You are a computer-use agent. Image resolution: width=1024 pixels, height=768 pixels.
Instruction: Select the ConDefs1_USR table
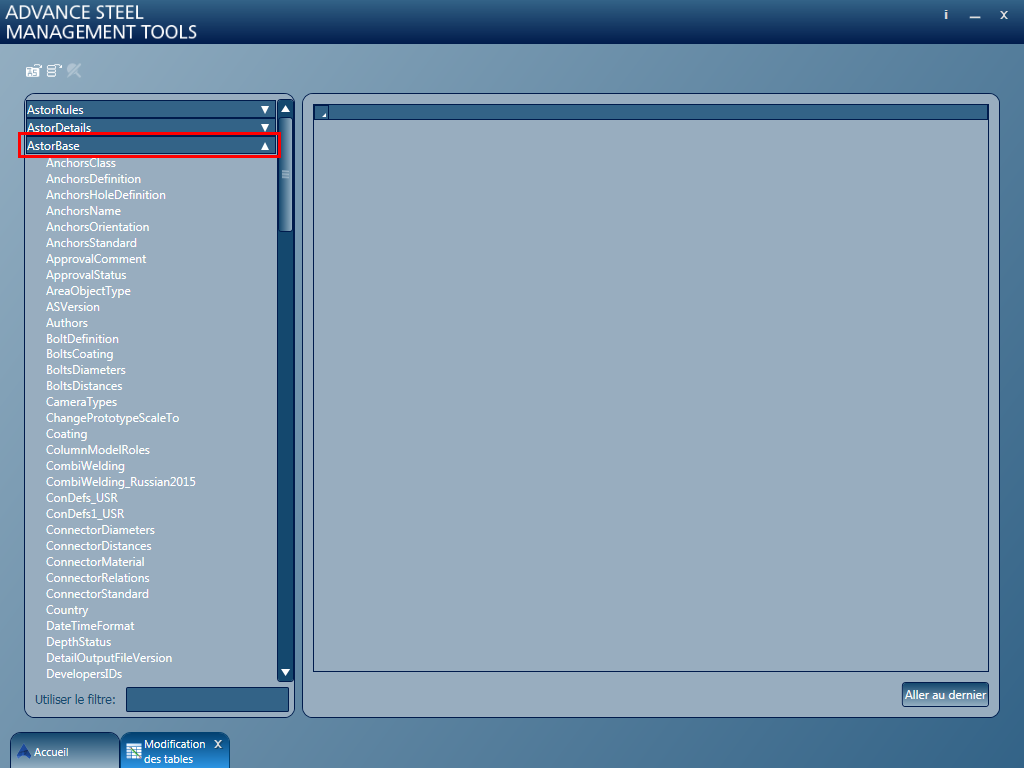pyautogui.click(x=85, y=514)
